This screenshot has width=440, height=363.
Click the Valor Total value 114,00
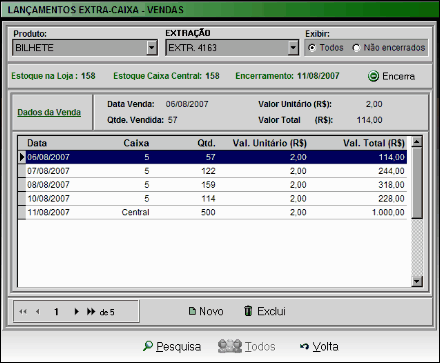click(x=369, y=120)
